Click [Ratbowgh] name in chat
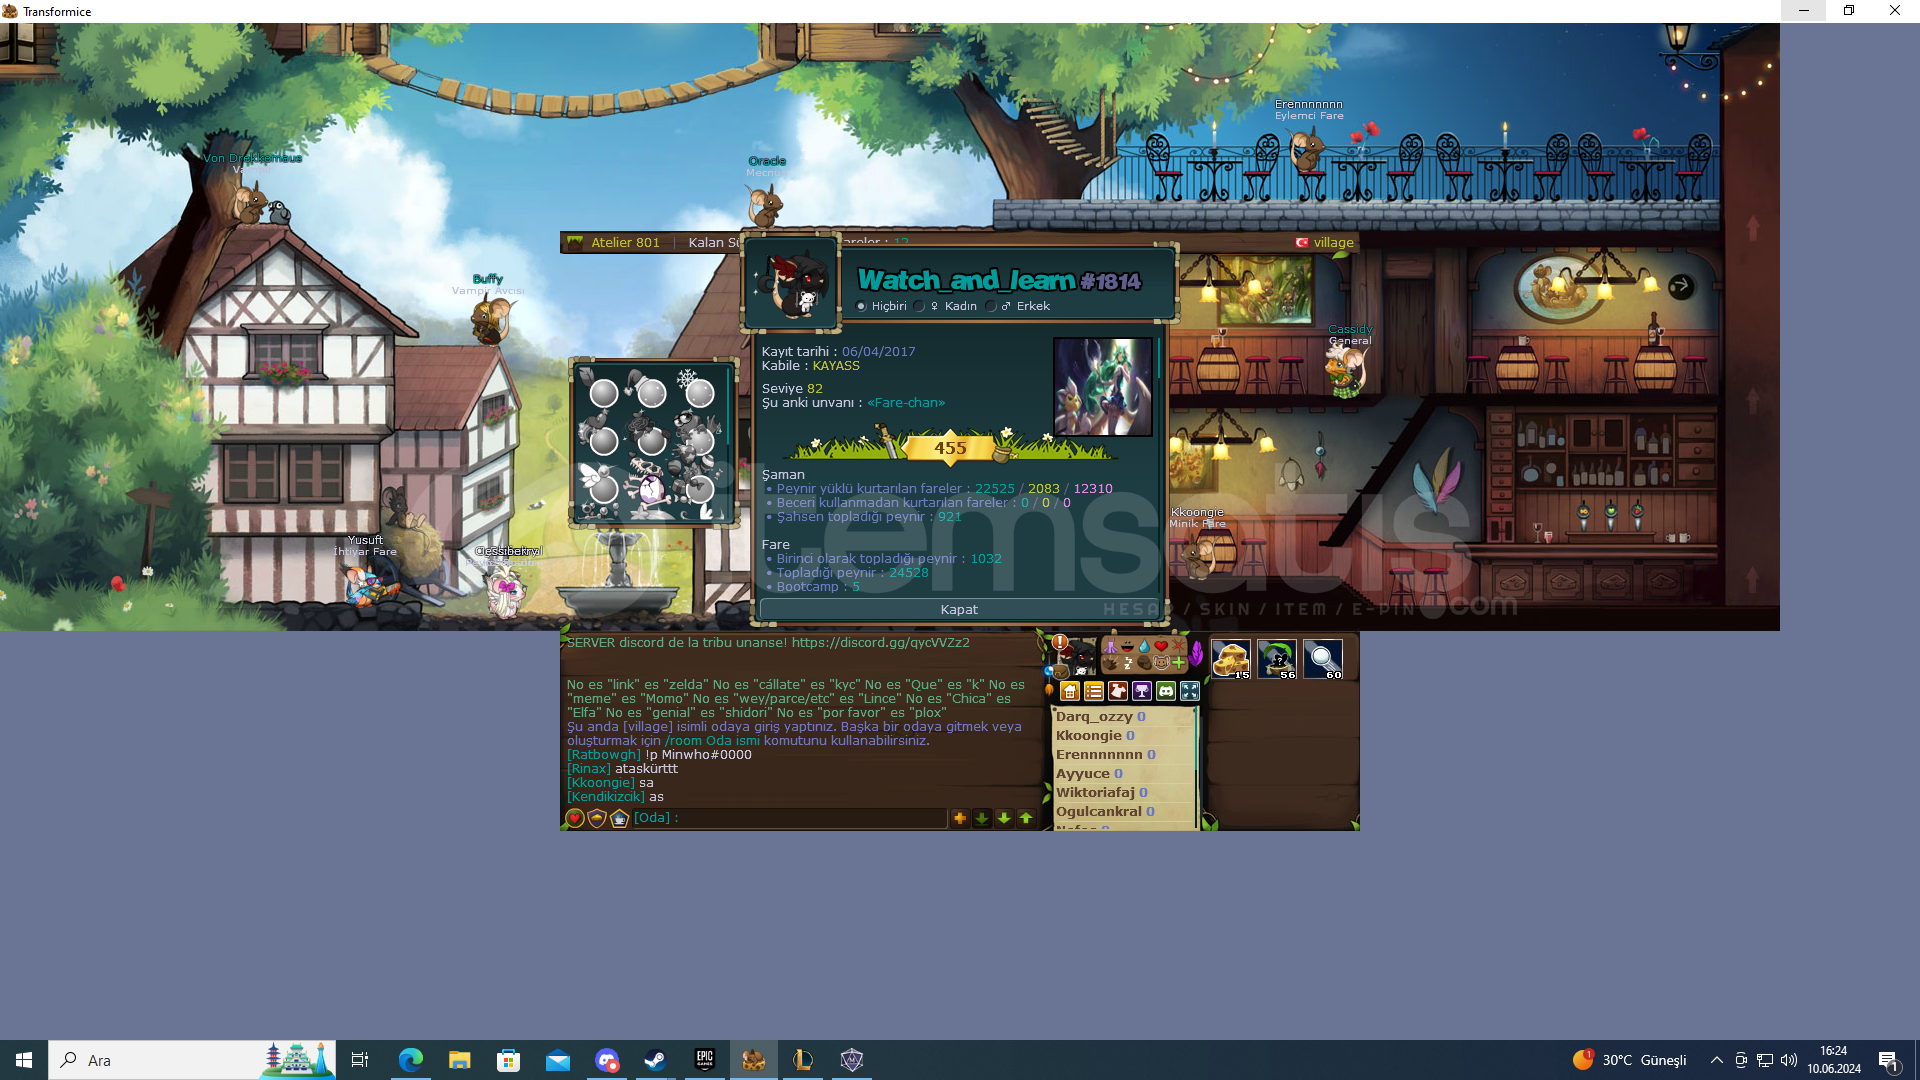1920x1080 pixels. (604, 755)
